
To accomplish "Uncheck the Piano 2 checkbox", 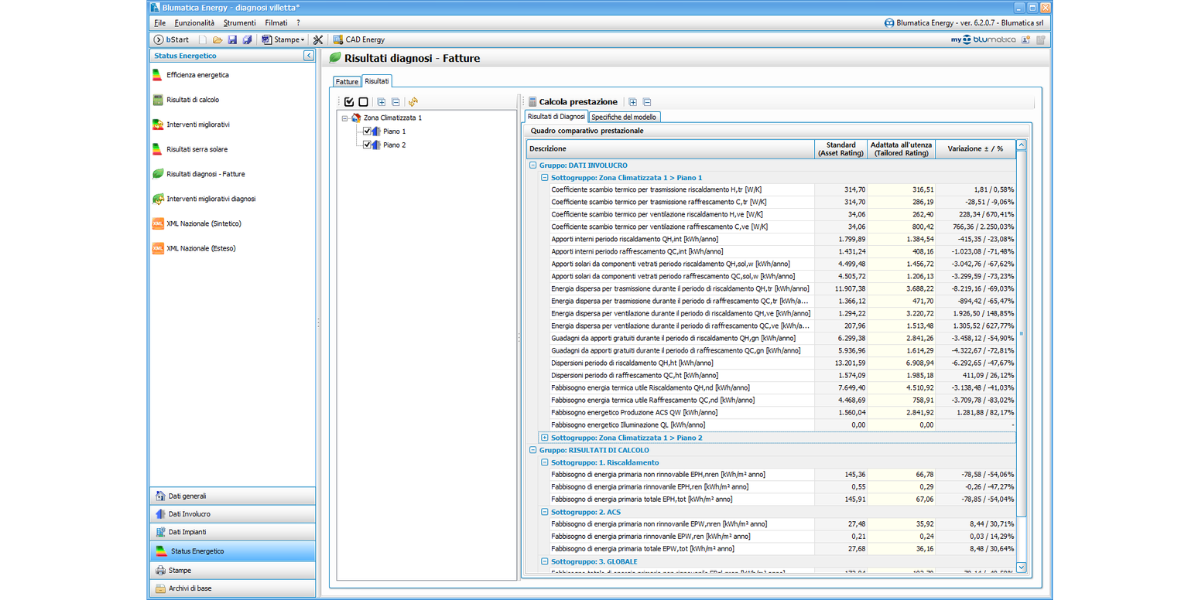I will [x=367, y=145].
